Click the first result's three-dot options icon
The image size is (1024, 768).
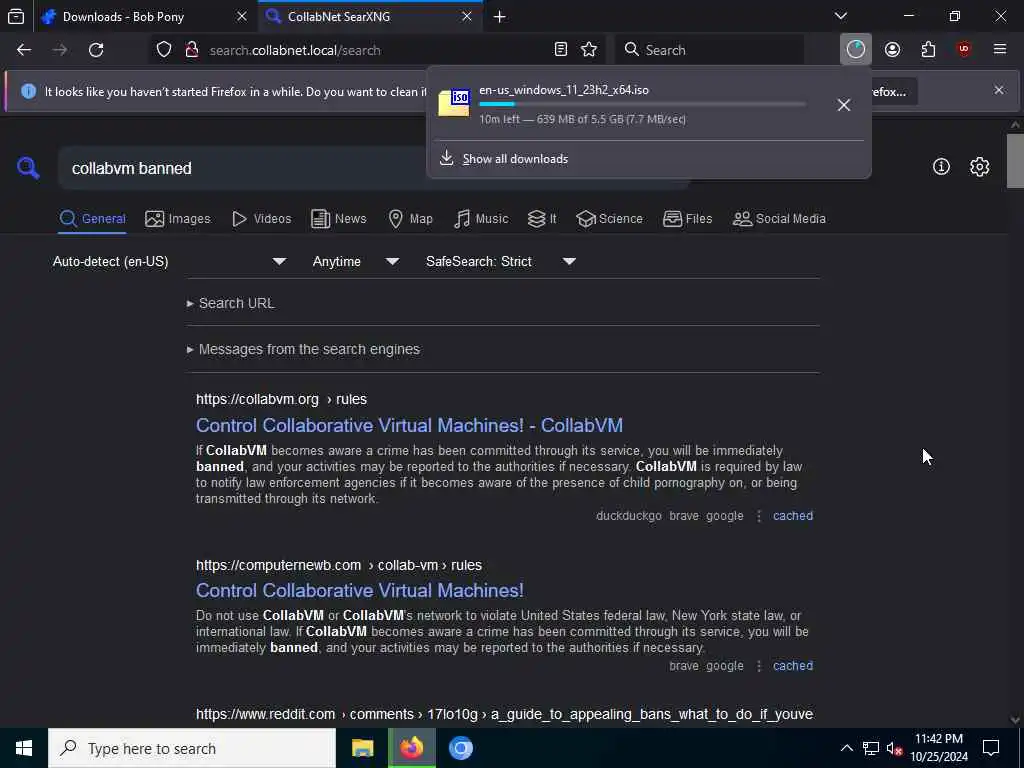point(759,516)
